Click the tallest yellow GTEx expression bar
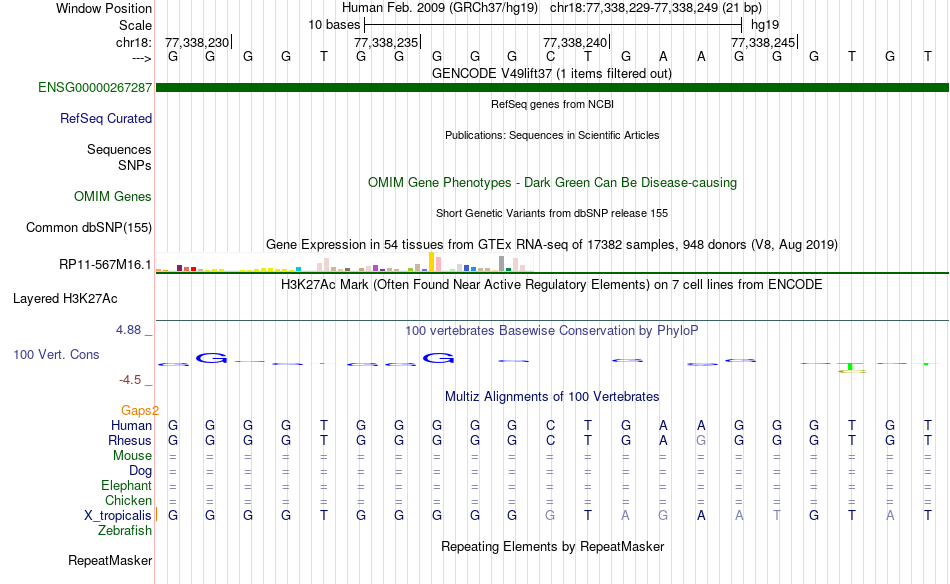 [431, 262]
